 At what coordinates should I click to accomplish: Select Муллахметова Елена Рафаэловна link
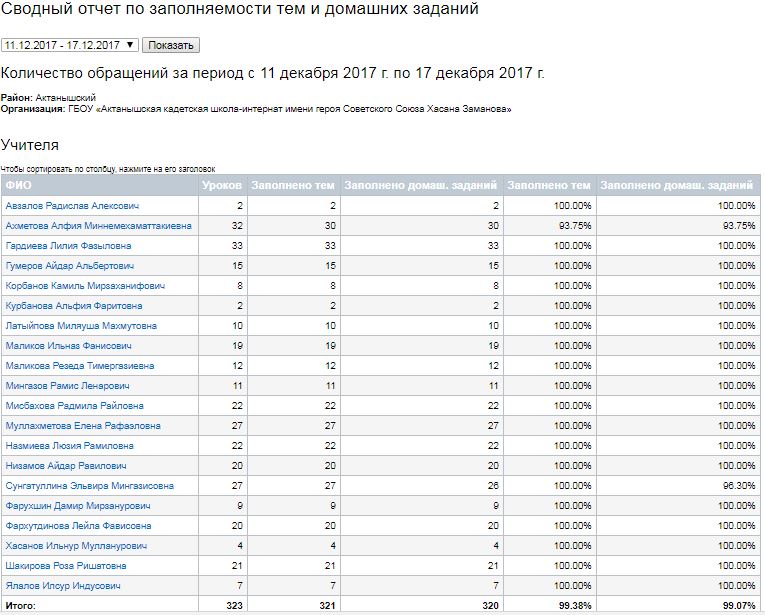click(83, 425)
